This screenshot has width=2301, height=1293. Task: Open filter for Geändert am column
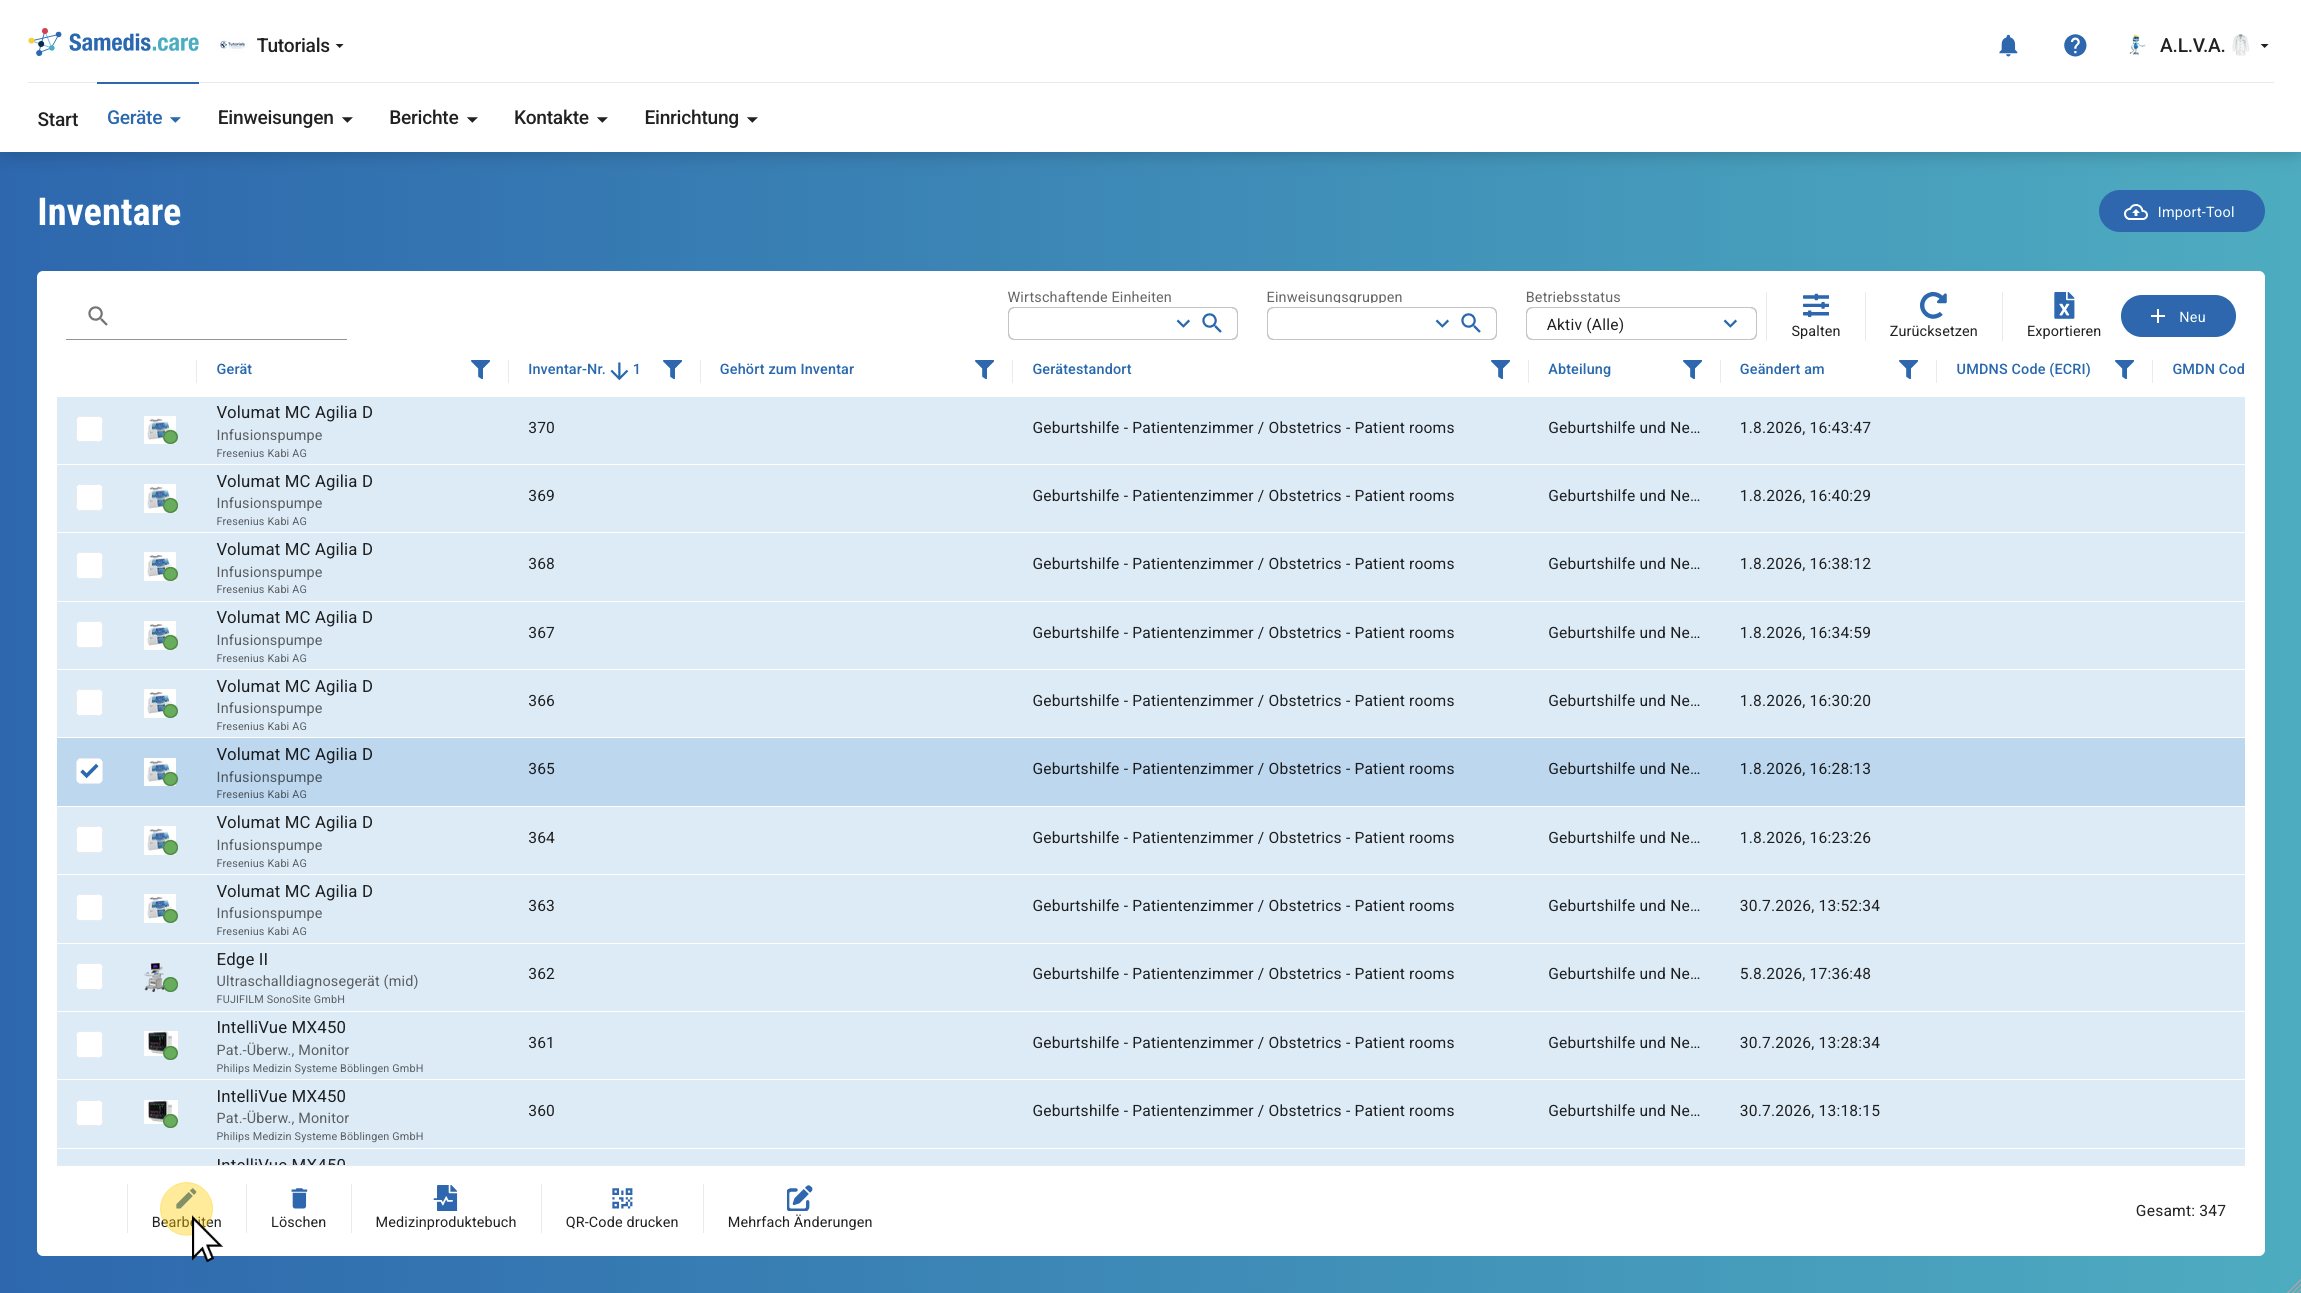tap(1908, 370)
